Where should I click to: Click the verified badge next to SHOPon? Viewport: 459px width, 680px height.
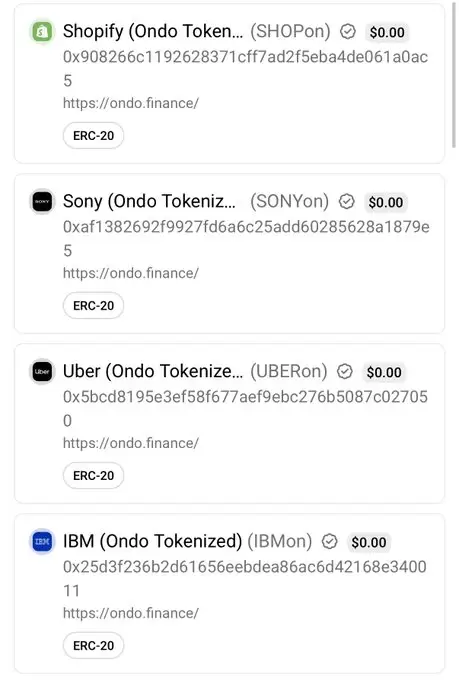click(x=348, y=31)
